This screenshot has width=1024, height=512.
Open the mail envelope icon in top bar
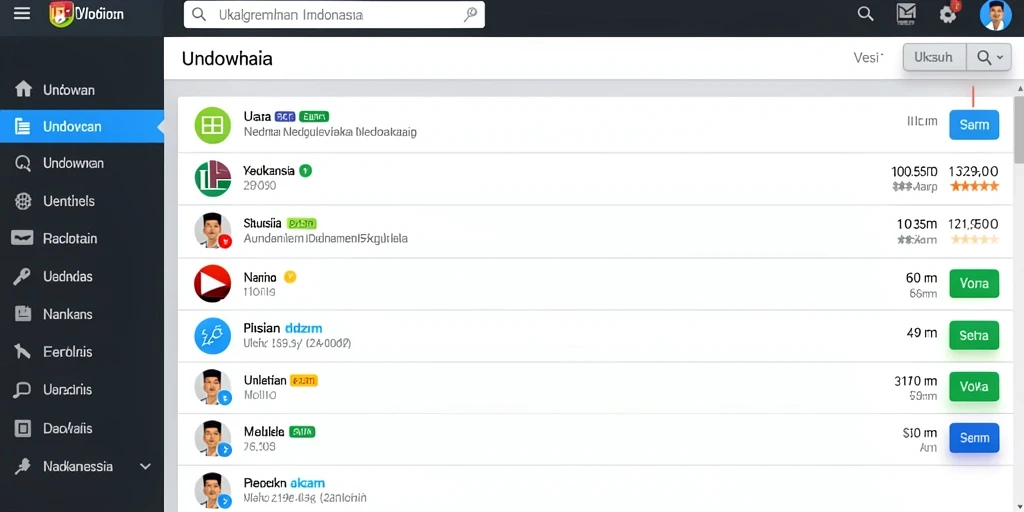tap(906, 13)
